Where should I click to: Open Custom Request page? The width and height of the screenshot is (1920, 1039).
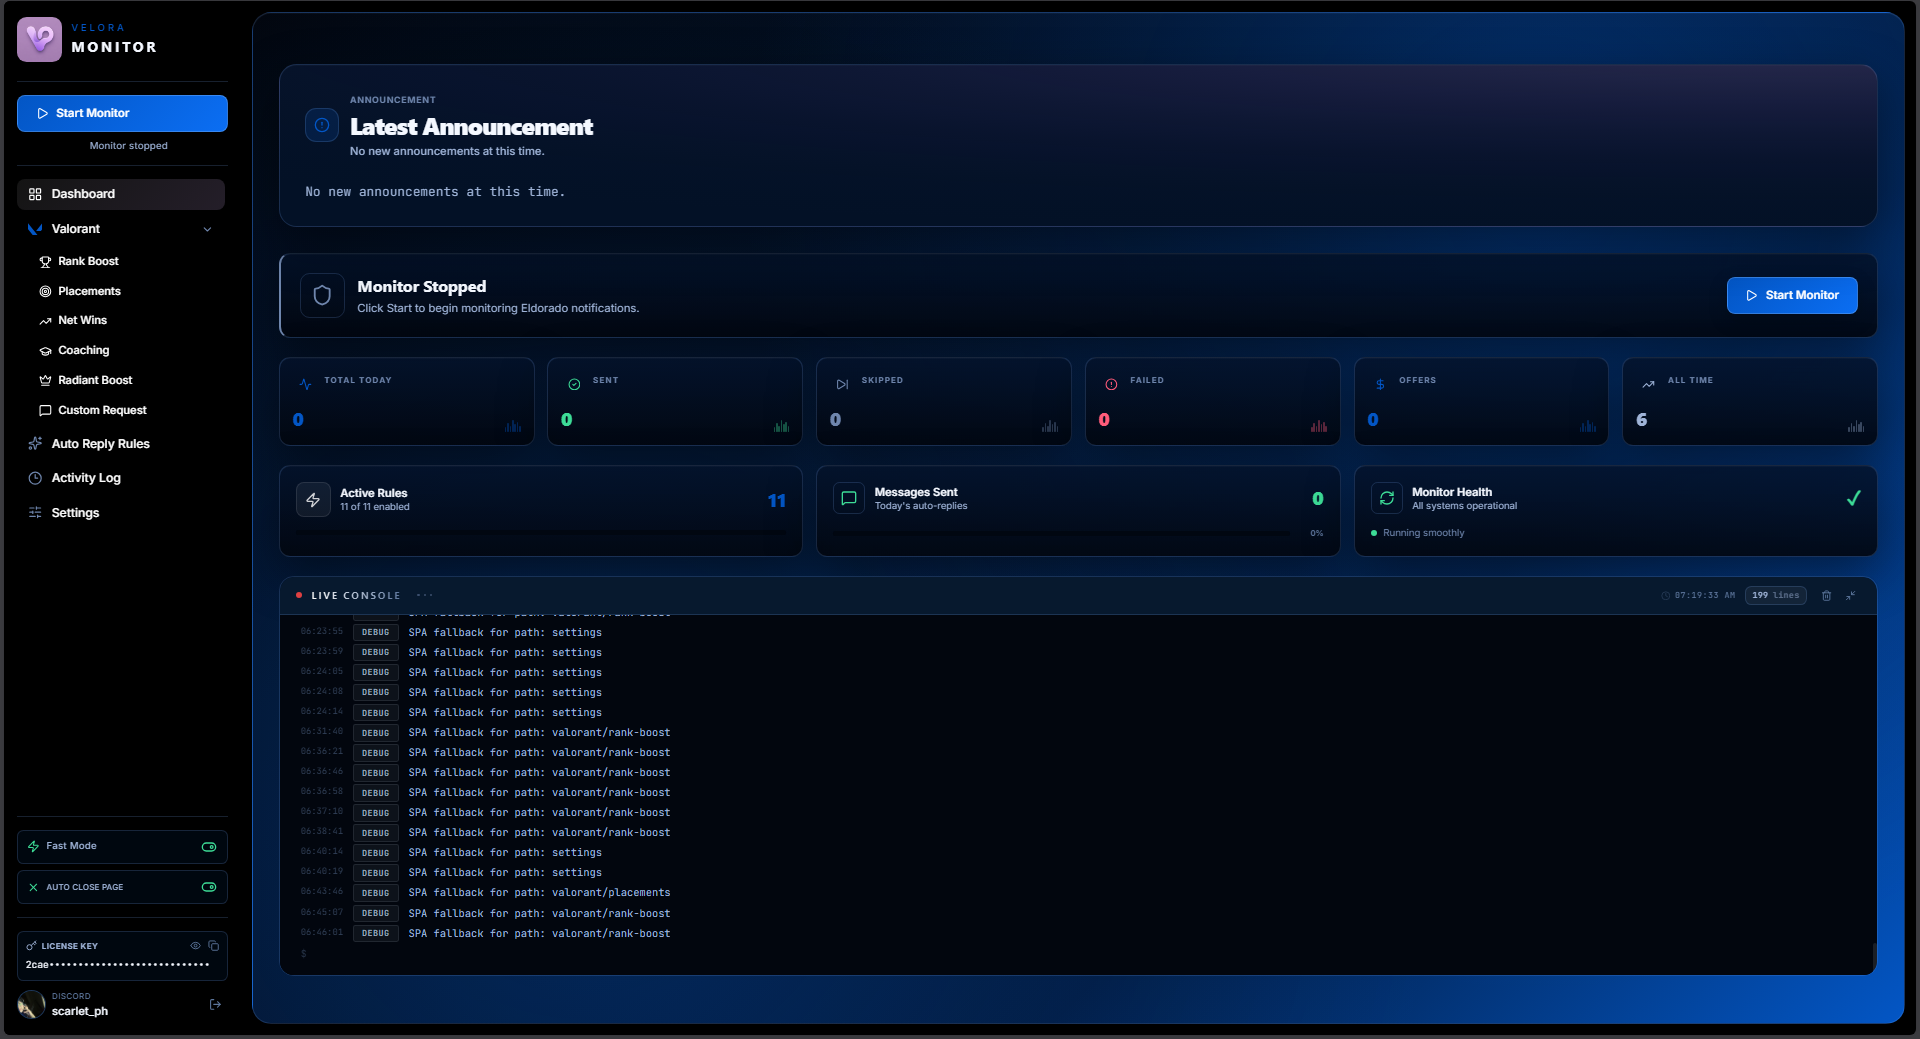[102, 410]
